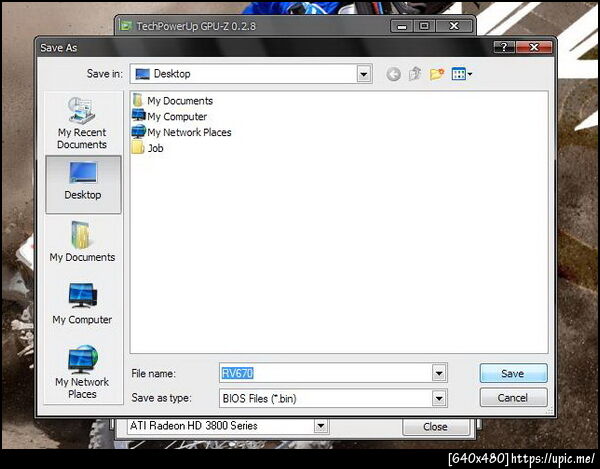Click the Save As help question button
600x469 pixels.
tap(504, 47)
